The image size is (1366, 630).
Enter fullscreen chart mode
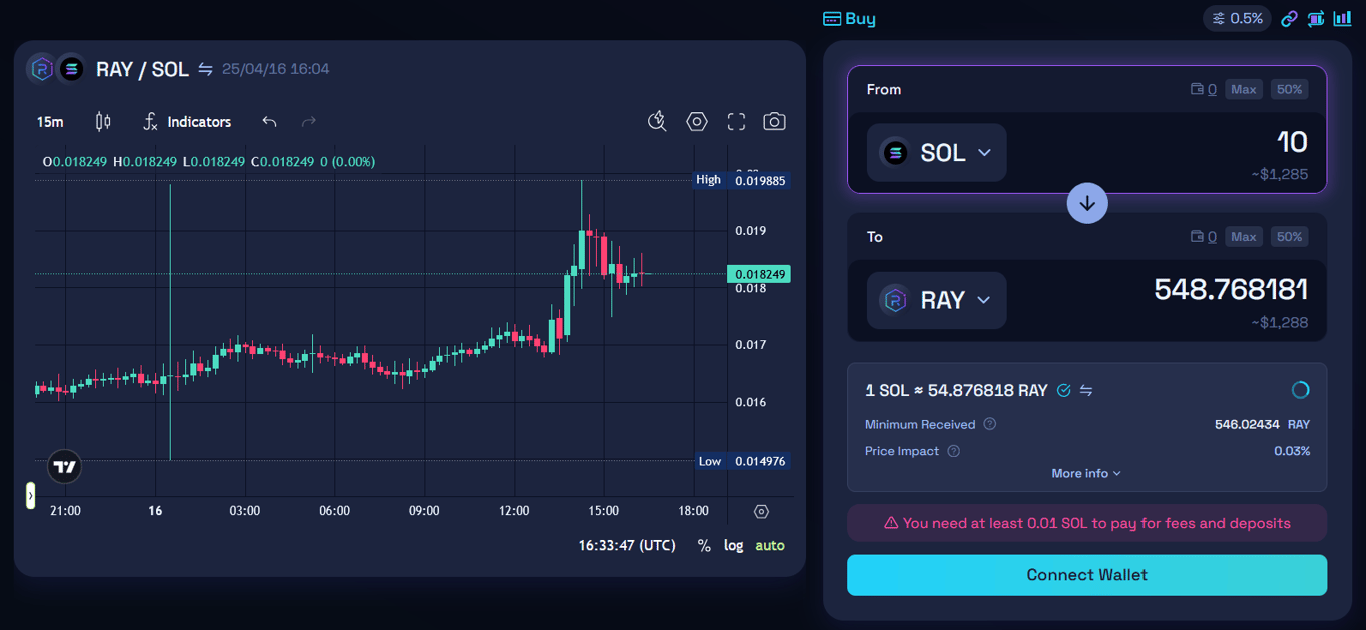[x=736, y=121]
